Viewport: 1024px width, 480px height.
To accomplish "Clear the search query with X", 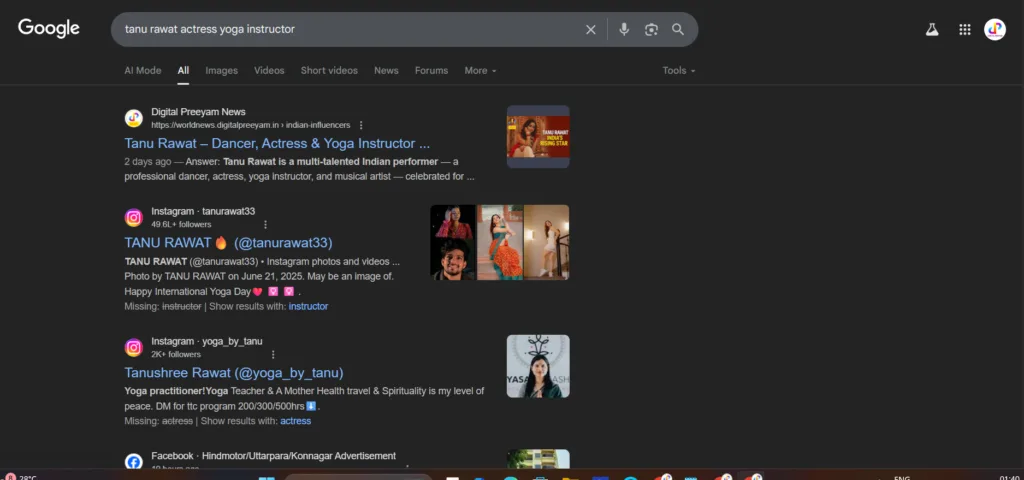I will click(590, 29).
